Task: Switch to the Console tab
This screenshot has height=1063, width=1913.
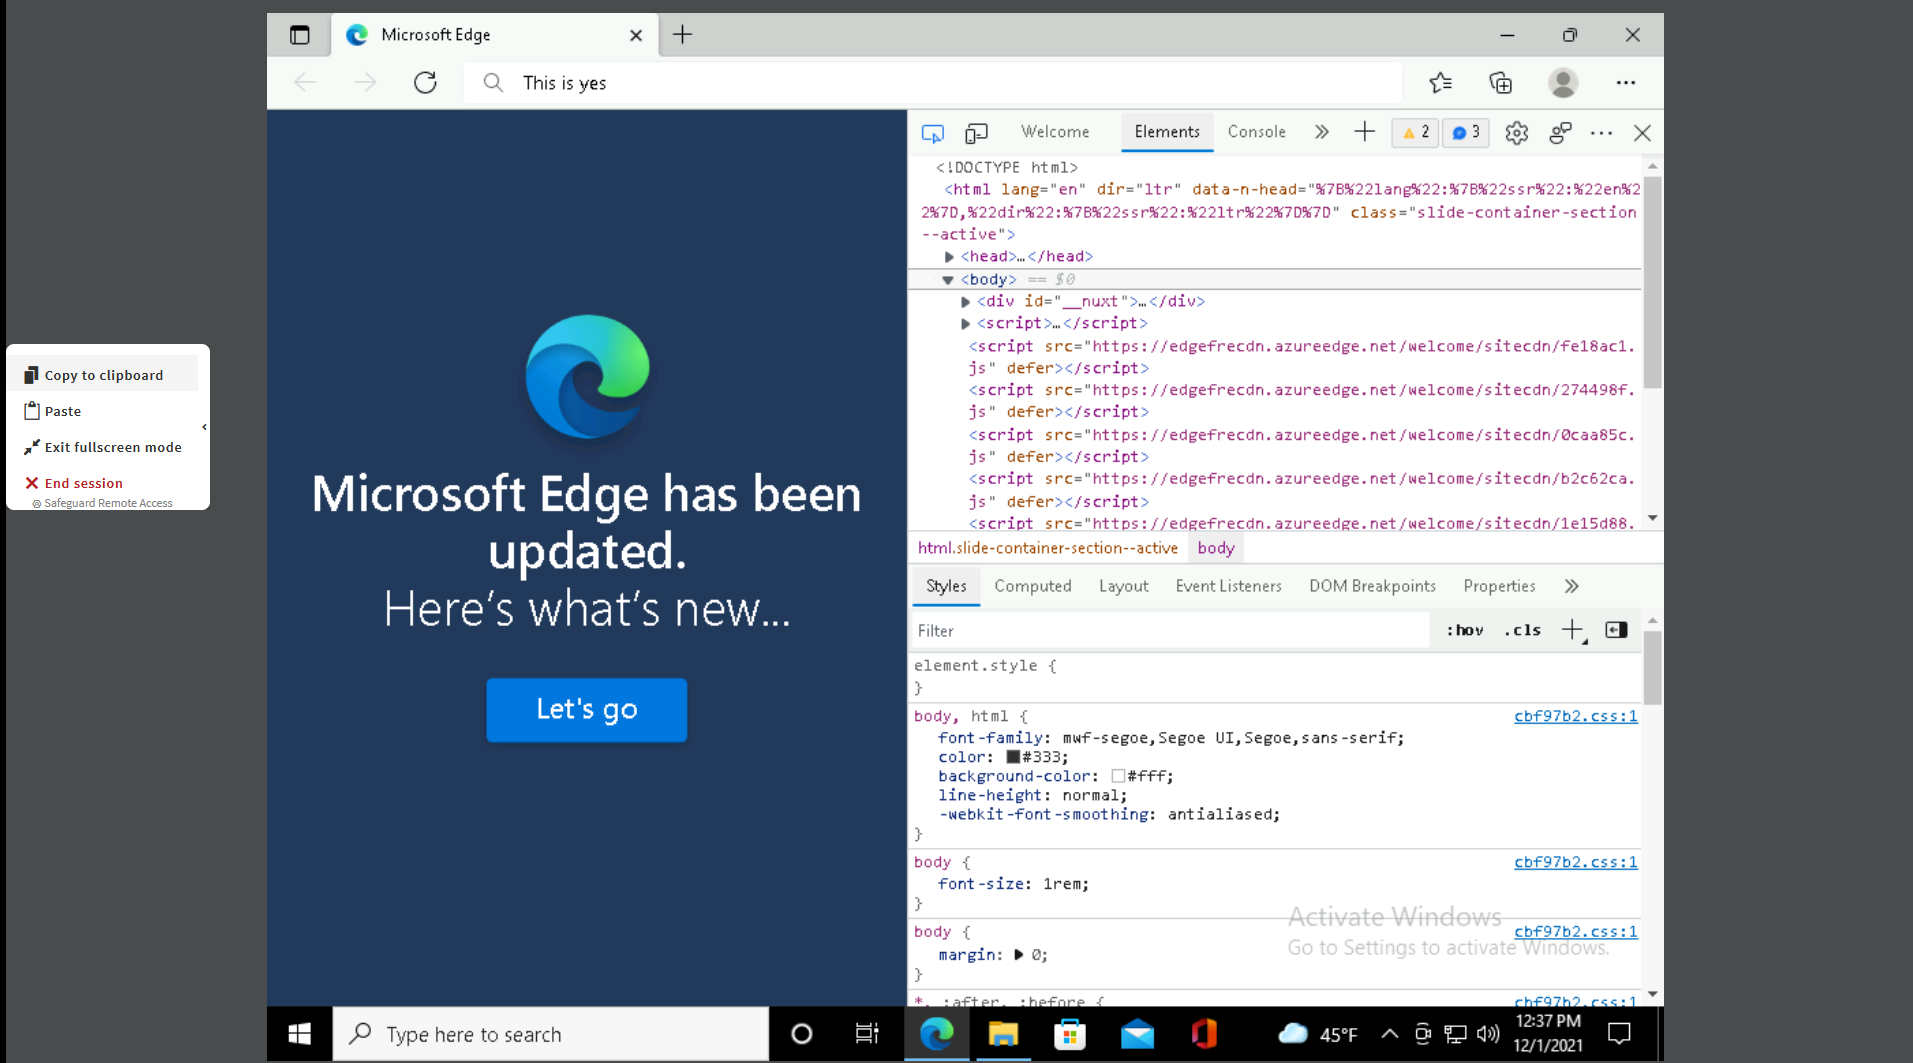Action: click(x=1256, y=132)
